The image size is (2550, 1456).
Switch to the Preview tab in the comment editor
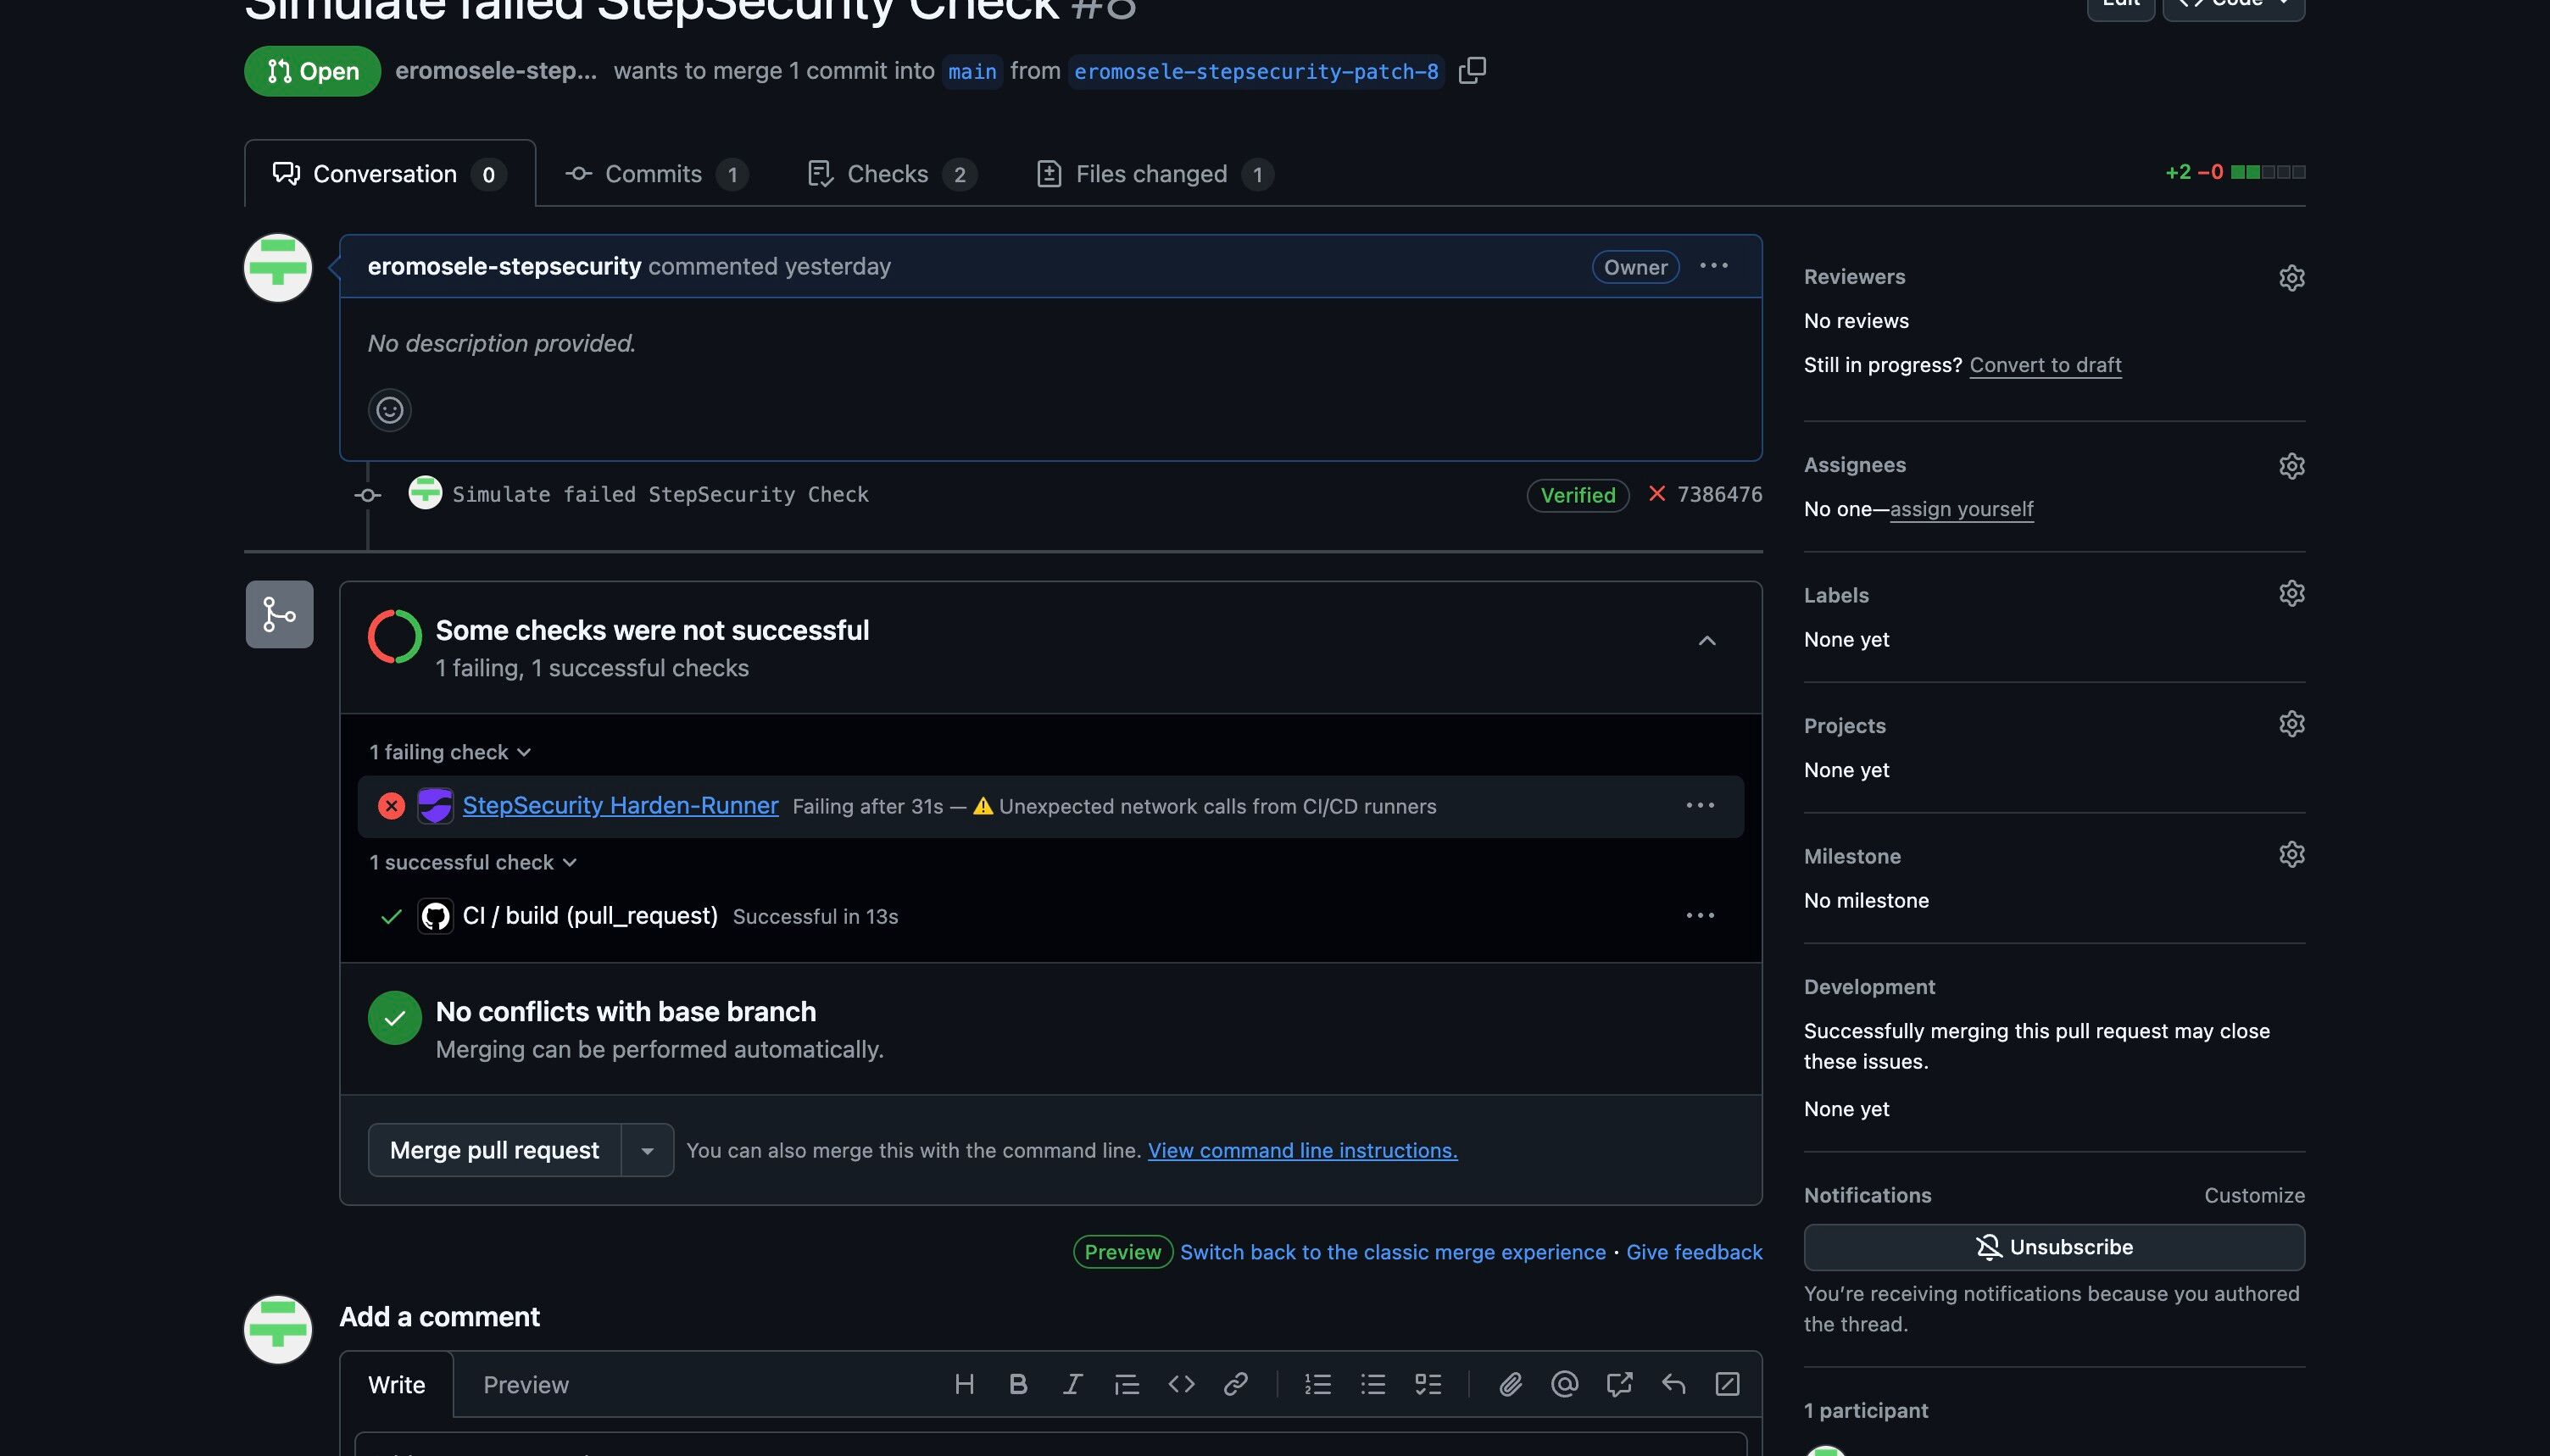(526, 1385)
